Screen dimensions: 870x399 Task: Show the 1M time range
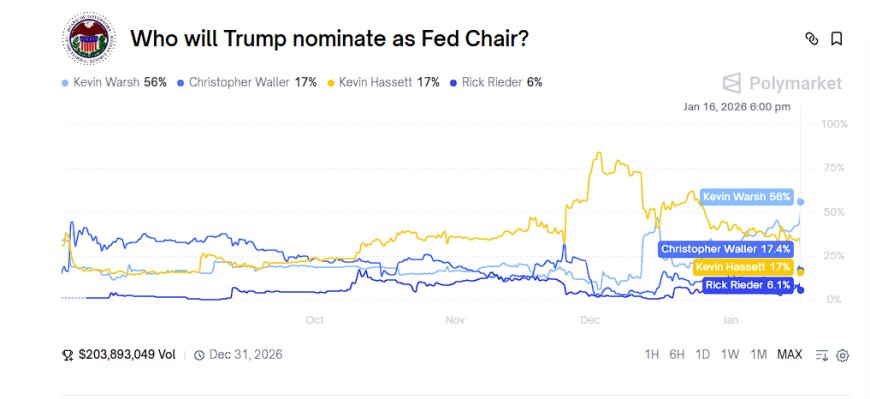(758, 355)
